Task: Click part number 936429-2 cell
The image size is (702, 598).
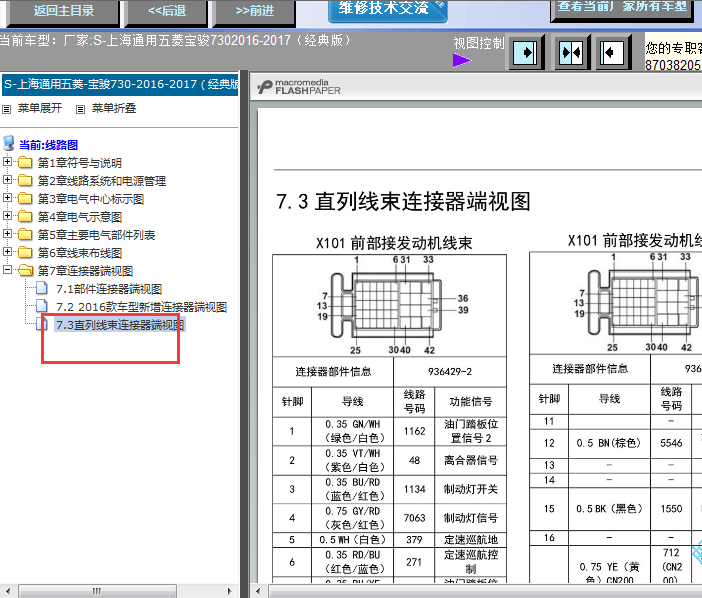Action: (x=450, y=372)
